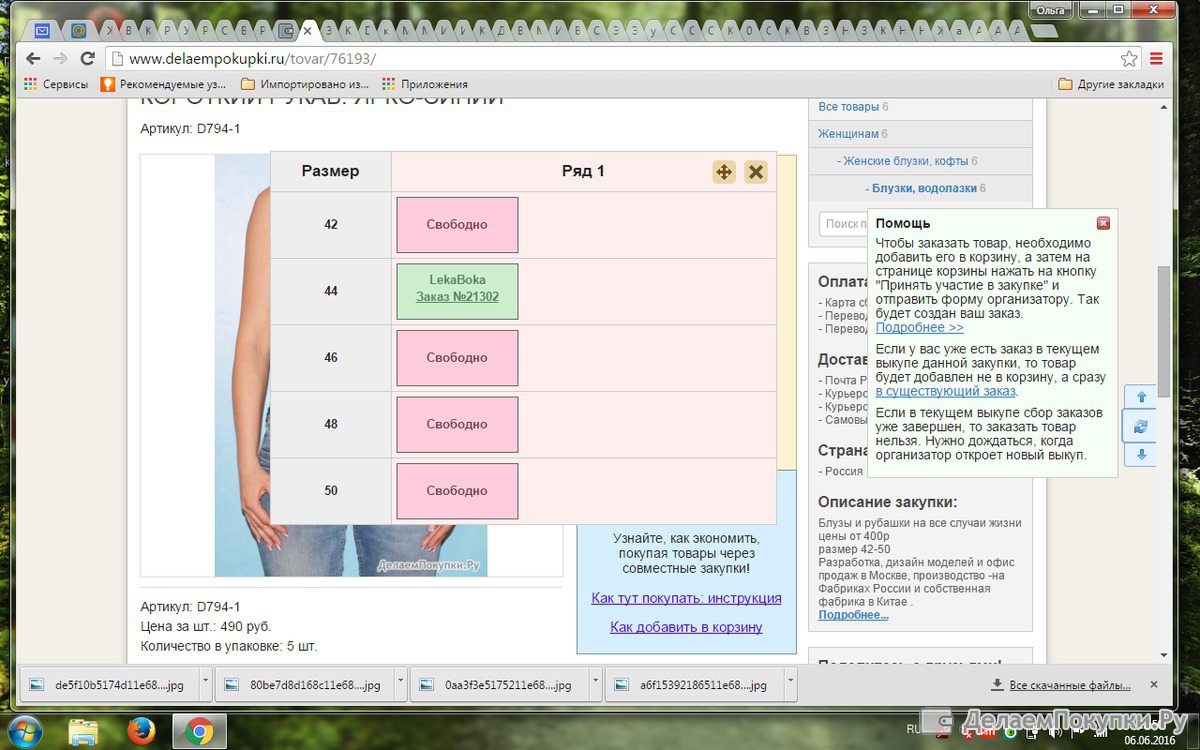Close the downloads bar
This screenshot has height=750, width=1200.
click(x=1153, y=685)
